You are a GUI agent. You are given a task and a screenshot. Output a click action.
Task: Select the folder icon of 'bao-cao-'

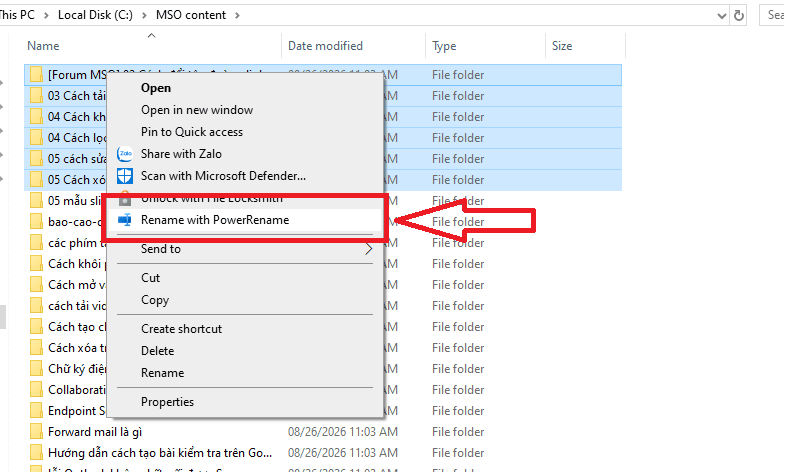click(x=36, y=222)
